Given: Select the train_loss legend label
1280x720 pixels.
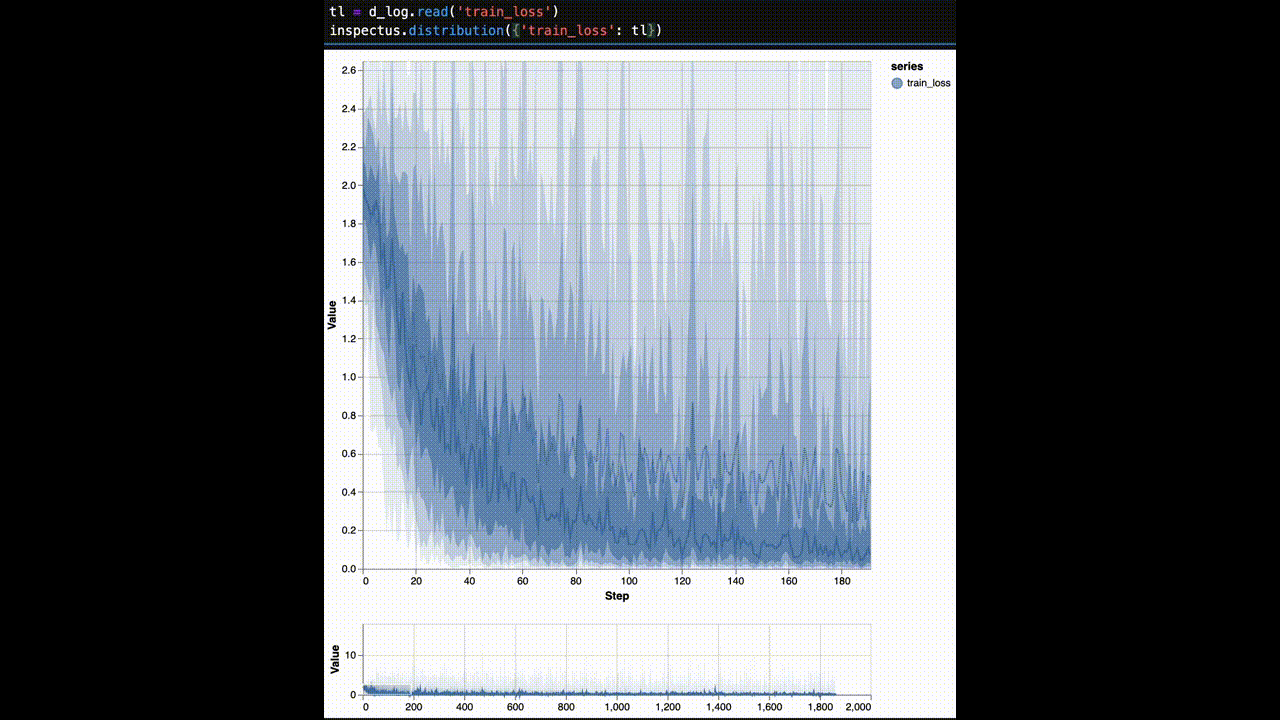Looking at the screenshot, I should 928,83.
